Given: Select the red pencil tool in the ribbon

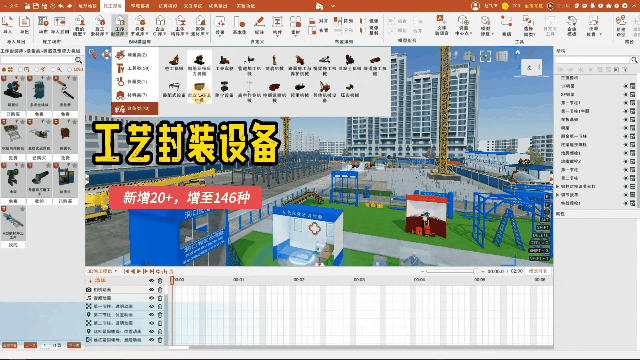Looking at the screenshot, I should (x=259, y=22).
